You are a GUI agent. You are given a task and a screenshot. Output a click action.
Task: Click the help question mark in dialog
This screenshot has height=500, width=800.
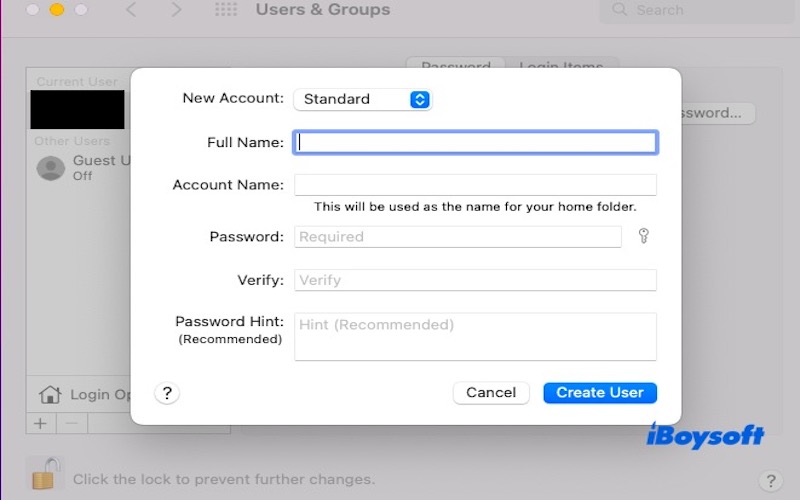[167, 393]
